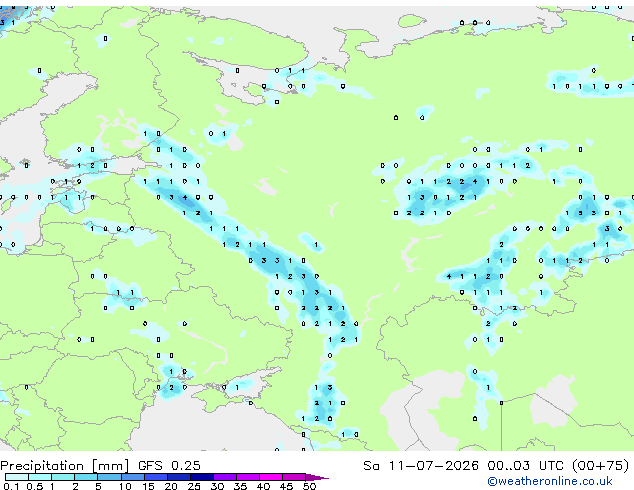The image size is (634, 490).
Task: Select the 2–5 mm legend swatch
Action: [86, 477]
